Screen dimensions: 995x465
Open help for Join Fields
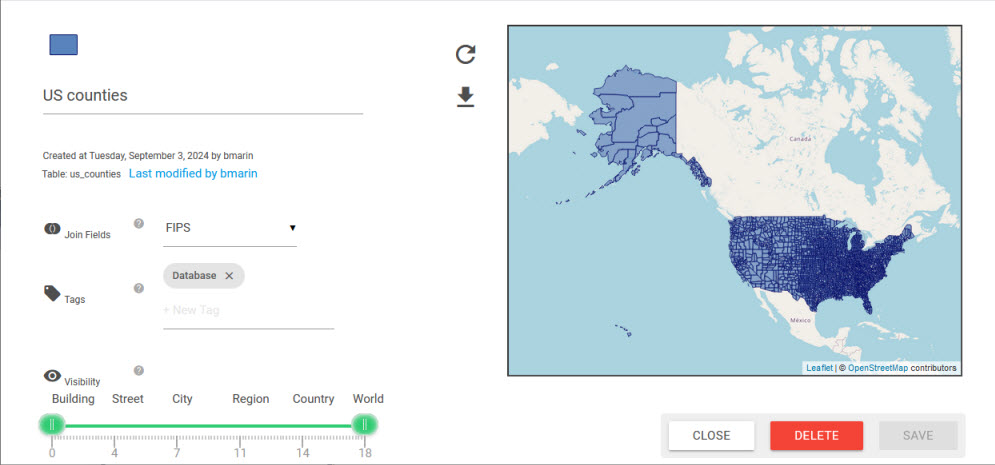coord(139,223)
